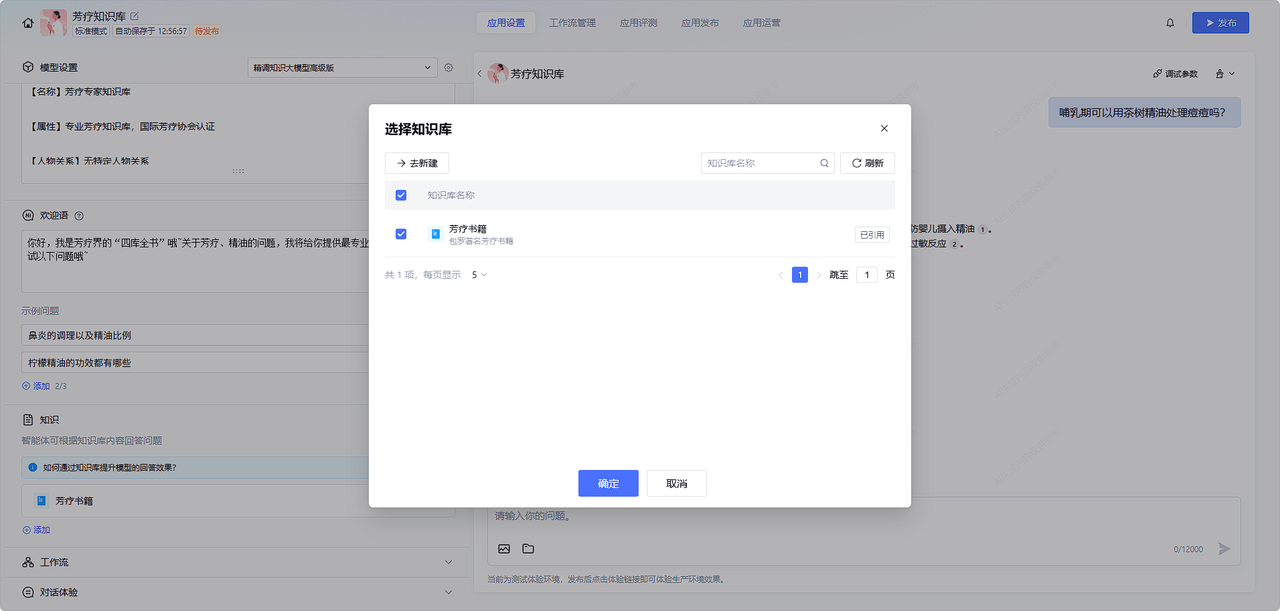This screenshot has width=1280, height=611.
Task: Edit the 芳疗知识库 app name icon
Action: (x=135, y=16)
